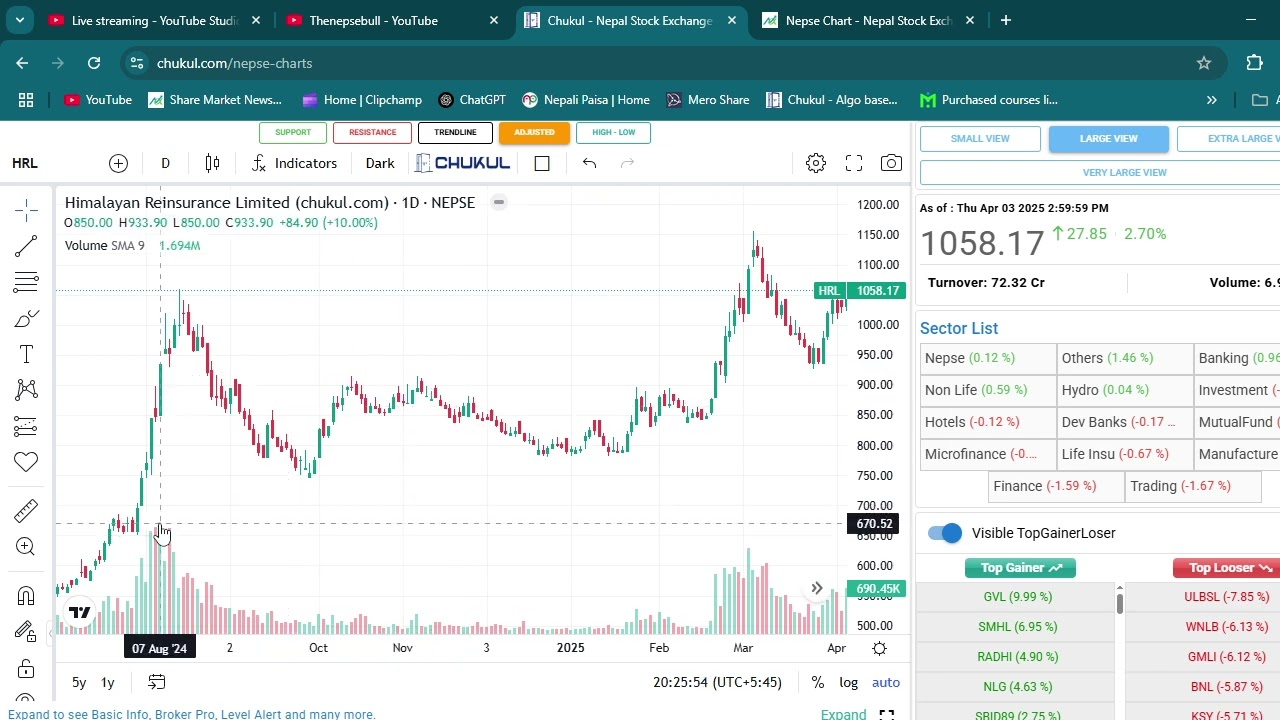This screenshot has width=1280, height=720.
Task: Select the crosshair cursor tool
Action: (x=26, y=208)
